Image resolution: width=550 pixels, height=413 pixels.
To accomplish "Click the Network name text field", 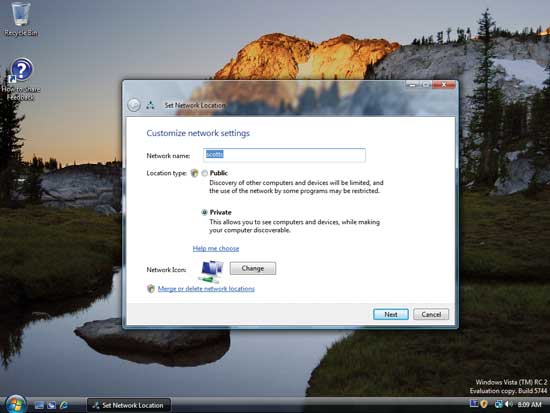I will 284,155.
